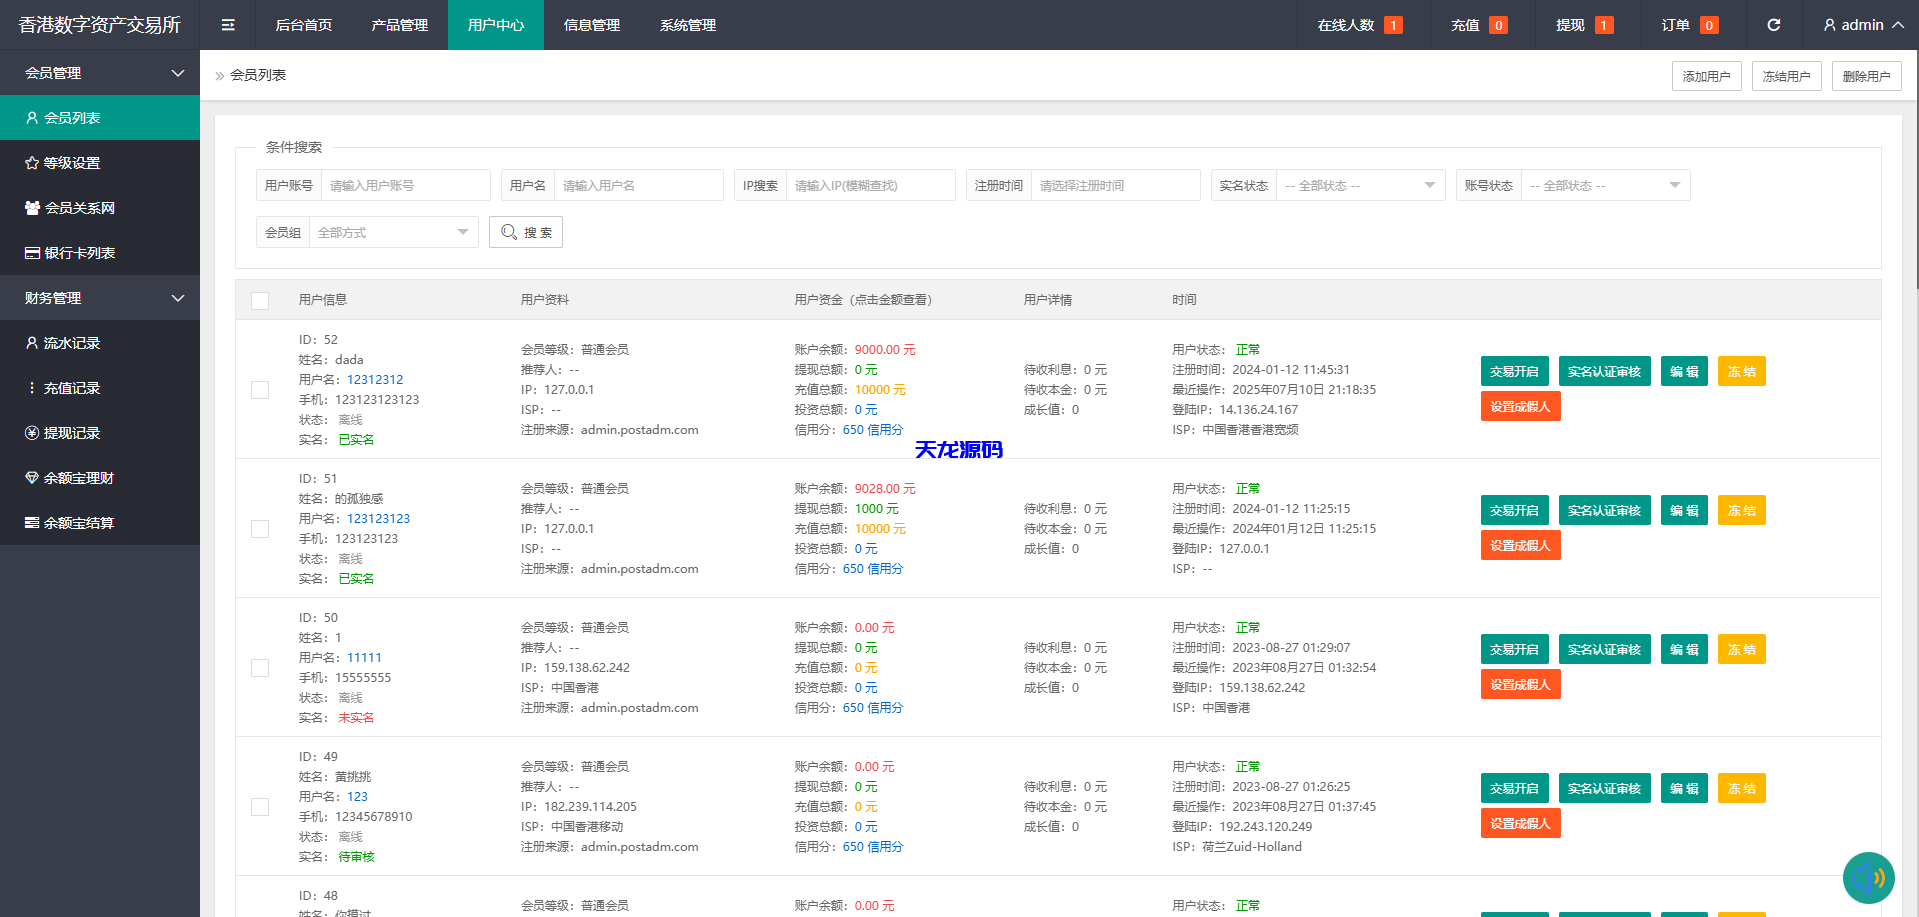Screen dimensions: 1919x917
Task: Click the 注册时间 date input field
Action: (x=1116, y=184)
